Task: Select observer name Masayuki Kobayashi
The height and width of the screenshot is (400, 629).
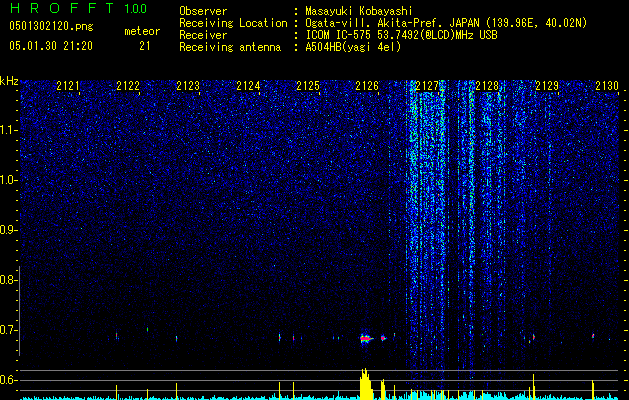Action: [x=359, y=11]
